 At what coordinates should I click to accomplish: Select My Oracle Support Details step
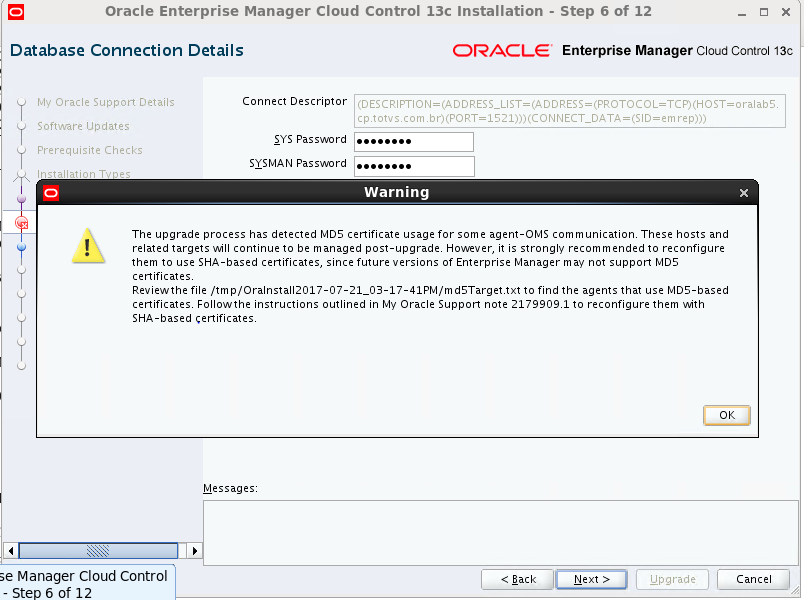click(106, 103)
